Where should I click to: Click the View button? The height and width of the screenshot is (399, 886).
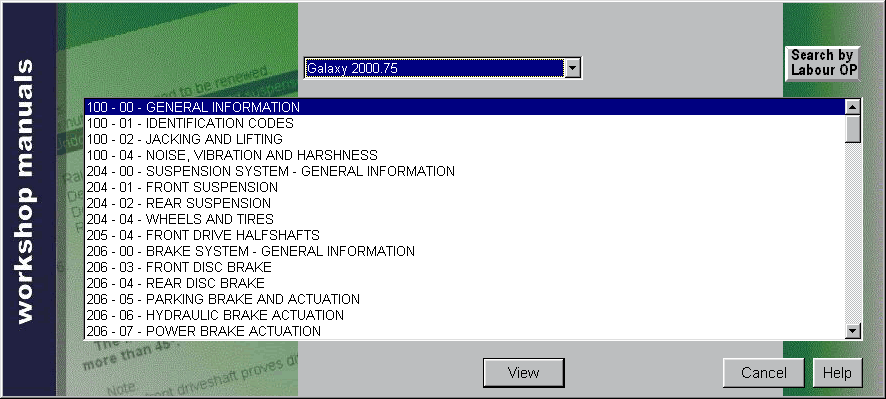(523, 373)
